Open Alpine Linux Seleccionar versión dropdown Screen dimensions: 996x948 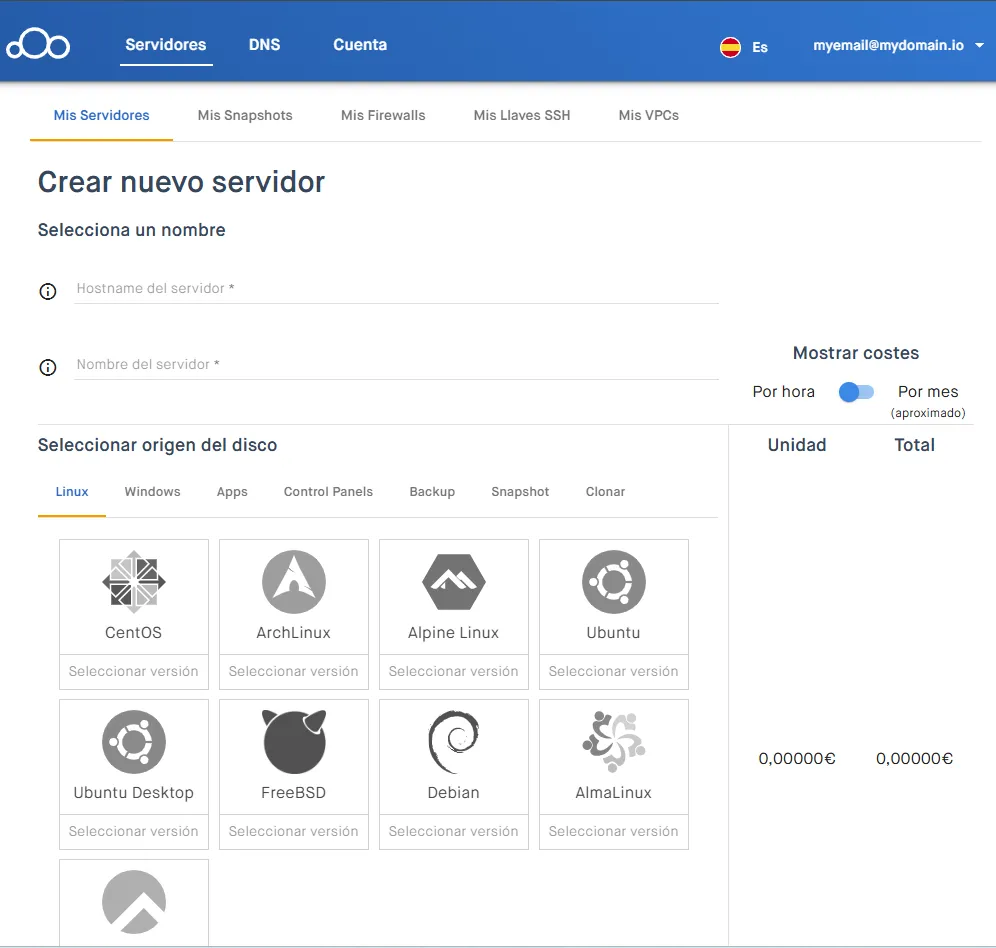coord(454,671)
